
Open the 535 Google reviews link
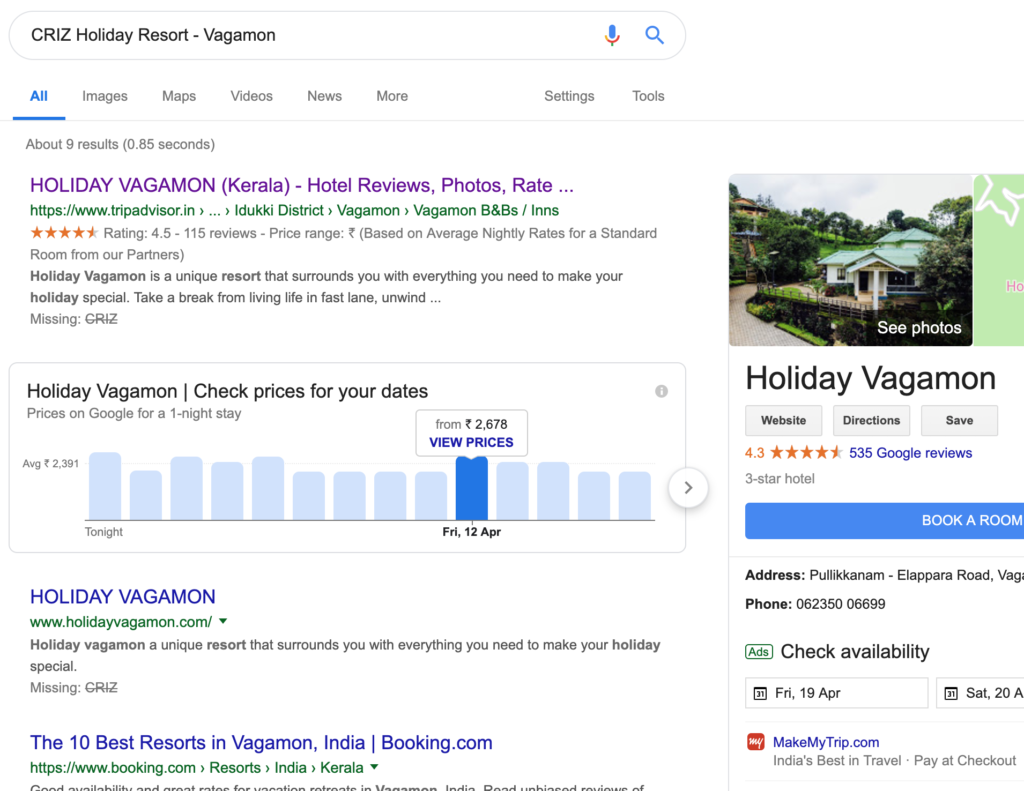point(910,453)
